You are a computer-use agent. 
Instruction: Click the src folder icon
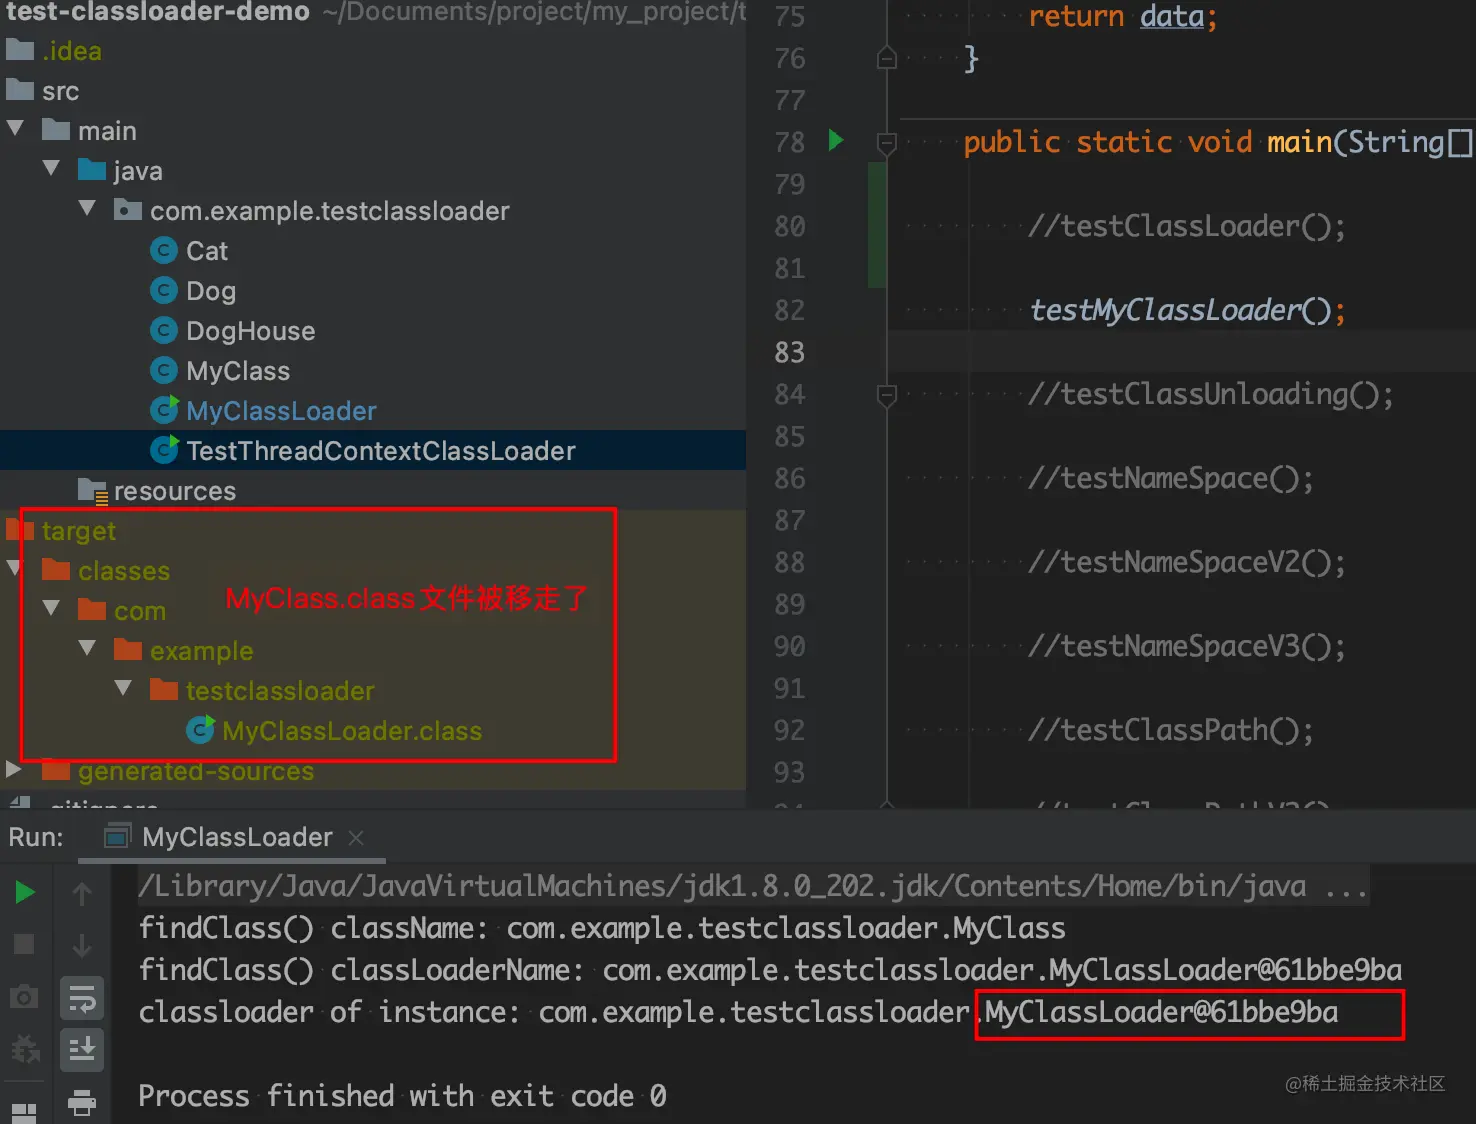click(x=20, y=90)
